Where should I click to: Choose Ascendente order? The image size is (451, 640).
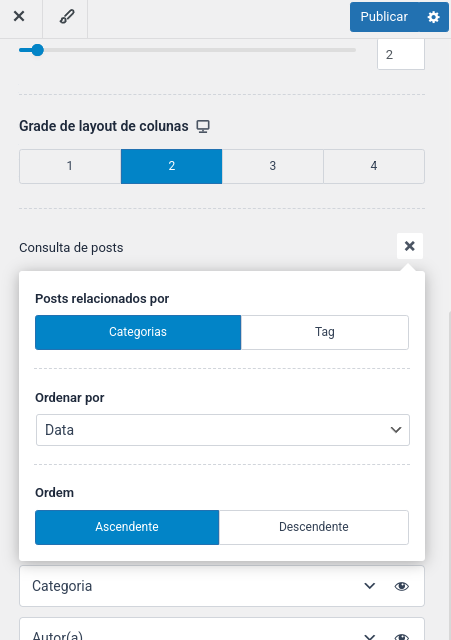127,527
